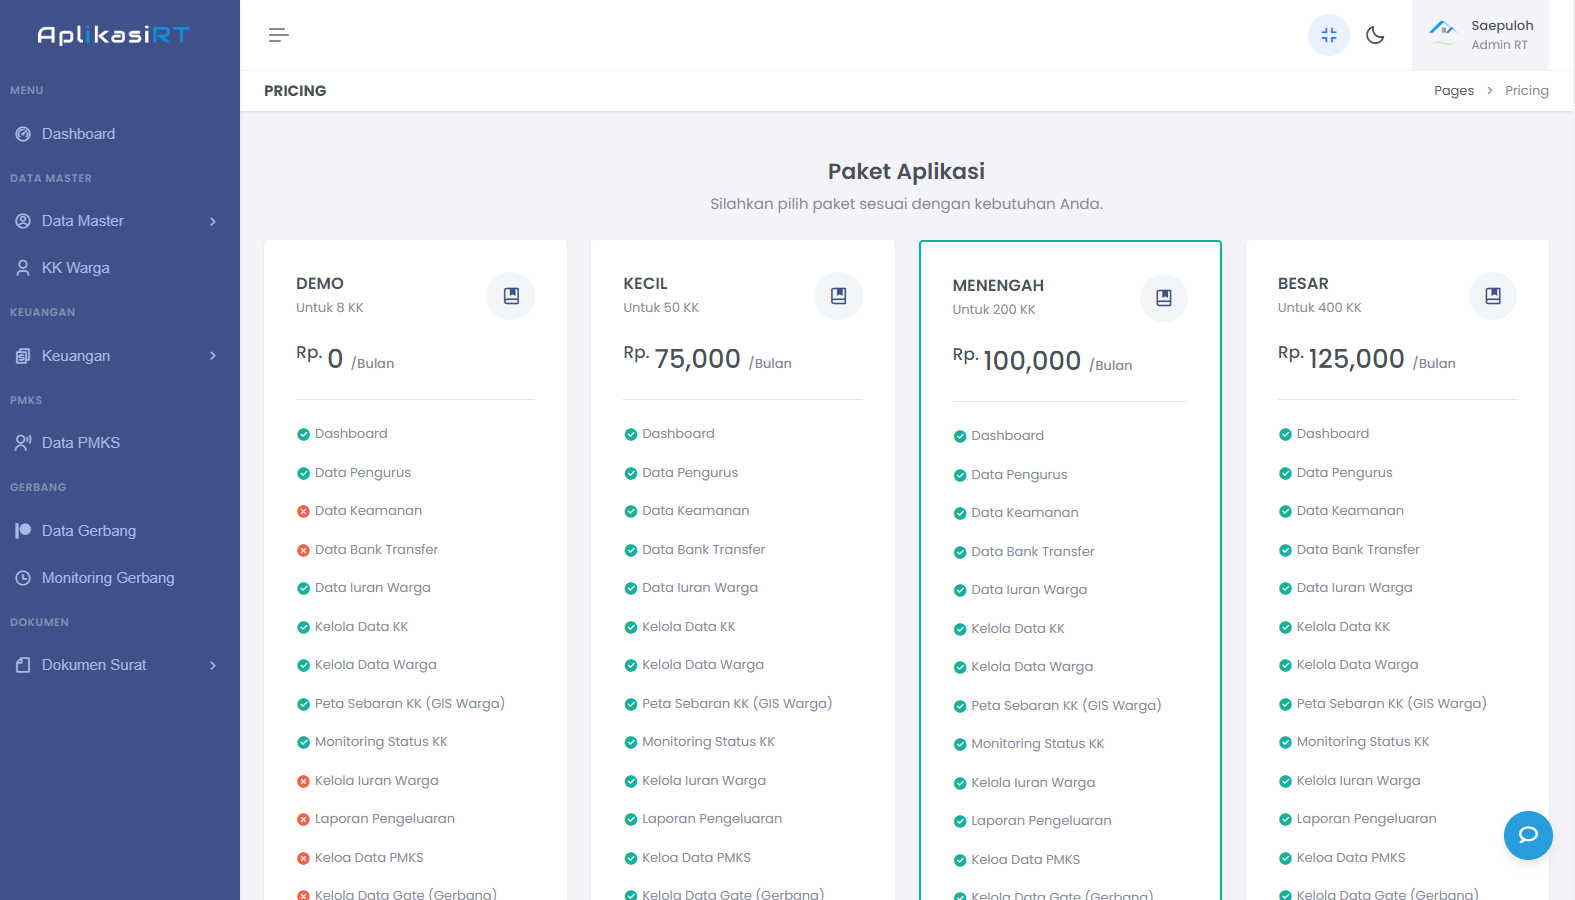Click the AplikasiRT logo

click(x=113, y=35)
